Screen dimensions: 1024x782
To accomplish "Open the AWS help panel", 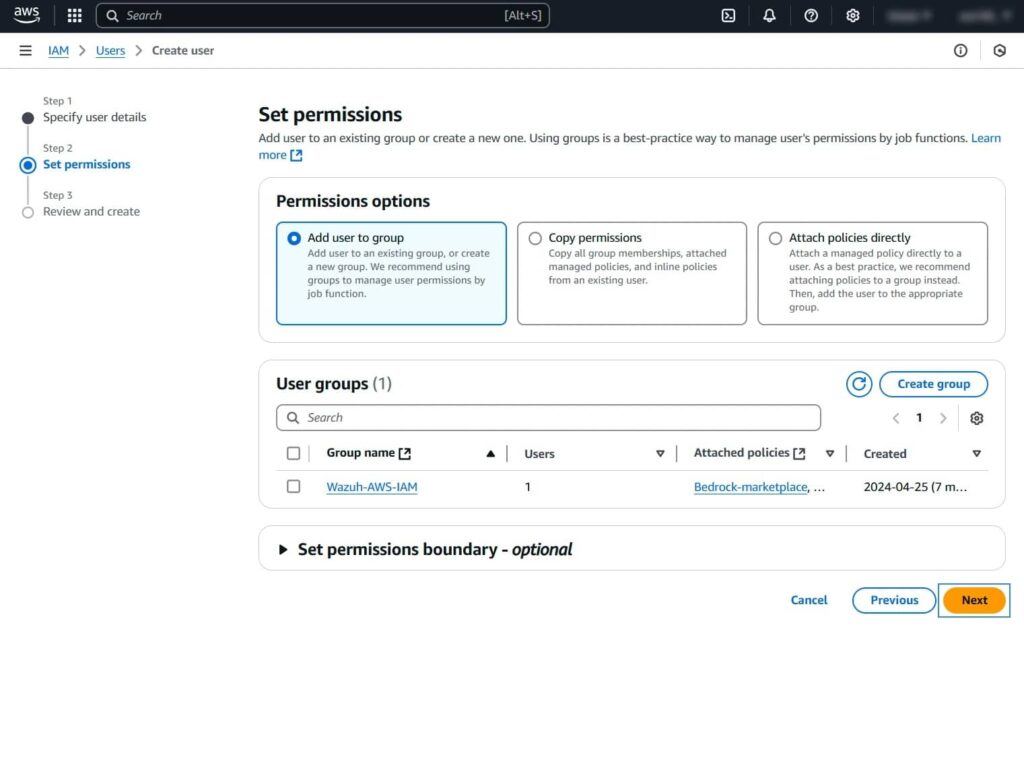I will click(x=810, y=15).
